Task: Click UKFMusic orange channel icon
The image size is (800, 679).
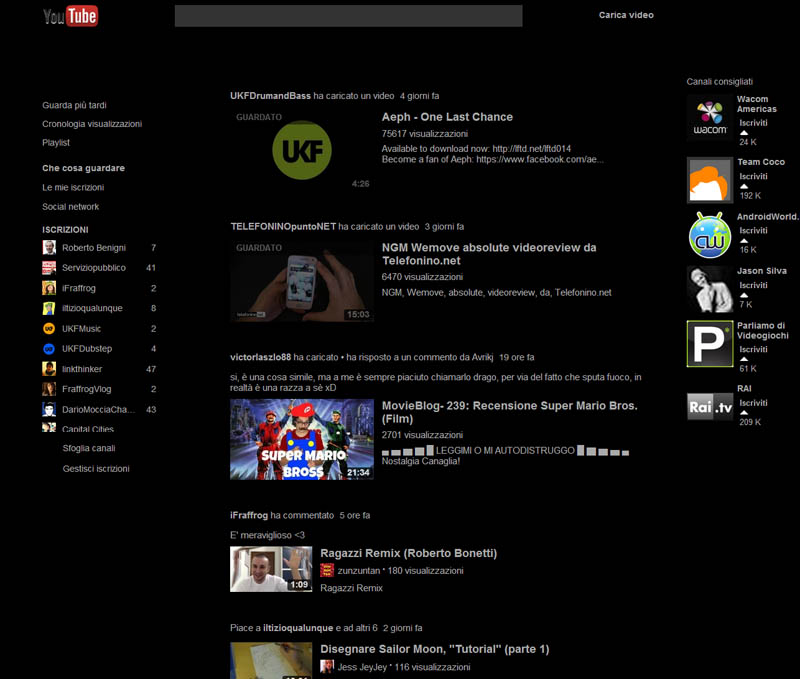Action: 49,329
